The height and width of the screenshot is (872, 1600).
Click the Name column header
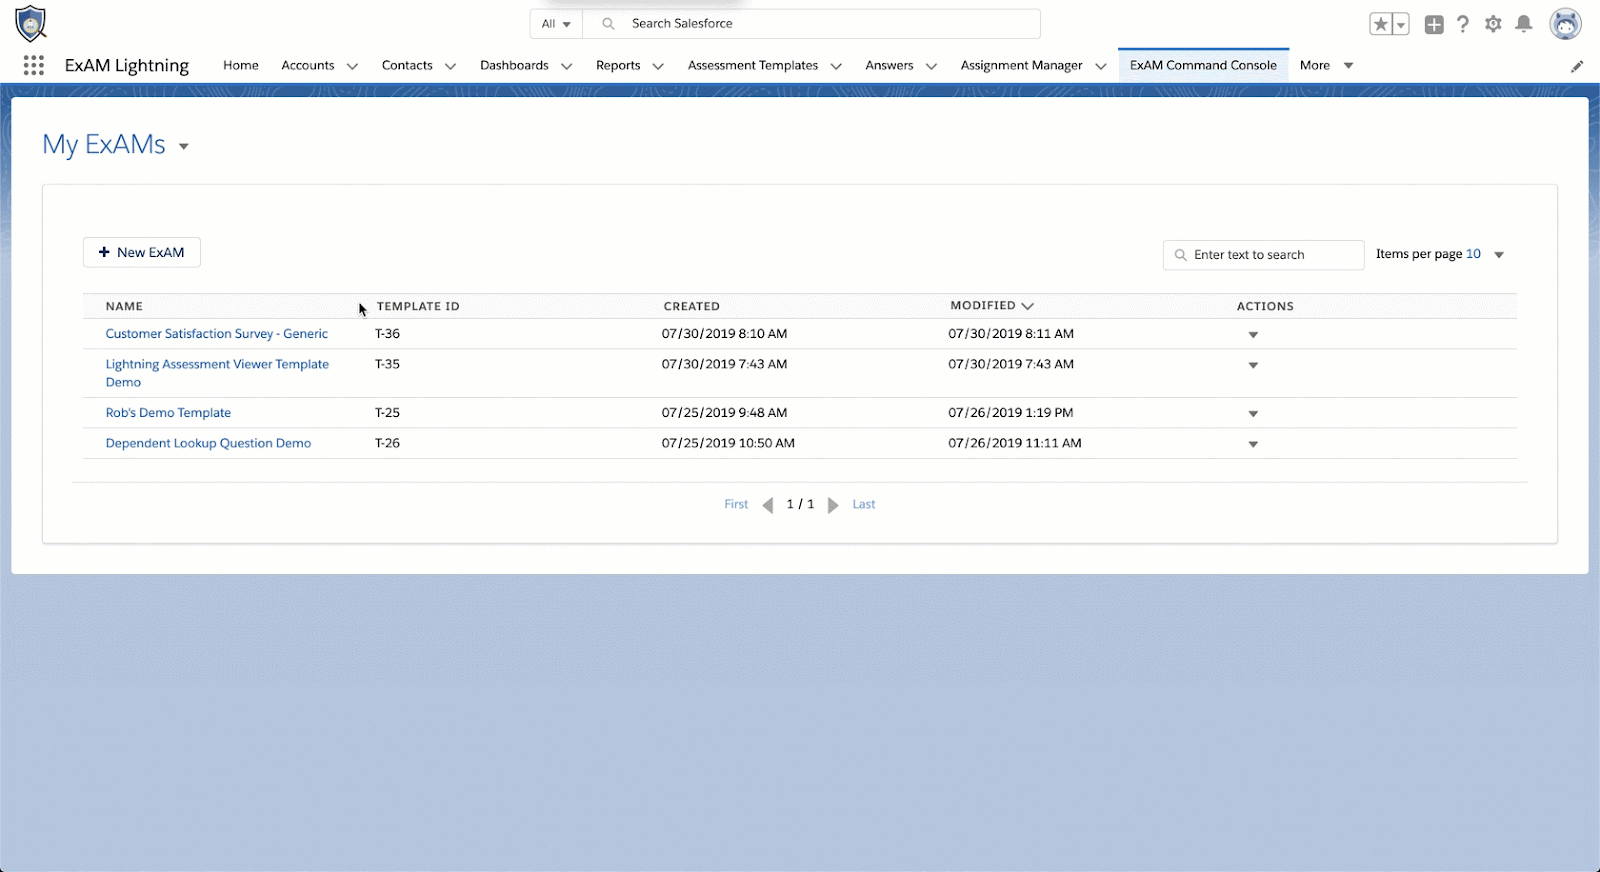pyautogui.click(x=124, y=307)
